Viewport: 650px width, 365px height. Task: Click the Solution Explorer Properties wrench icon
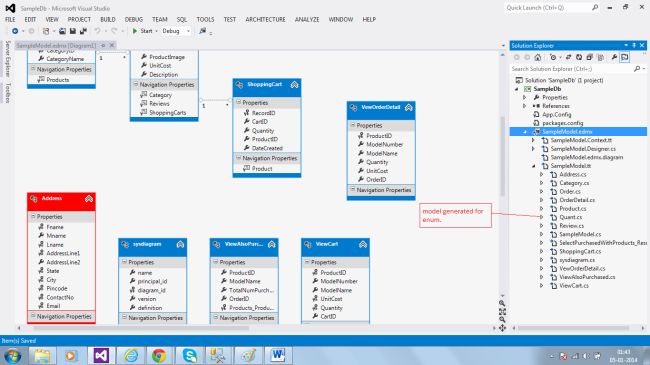tap(614, 57)
